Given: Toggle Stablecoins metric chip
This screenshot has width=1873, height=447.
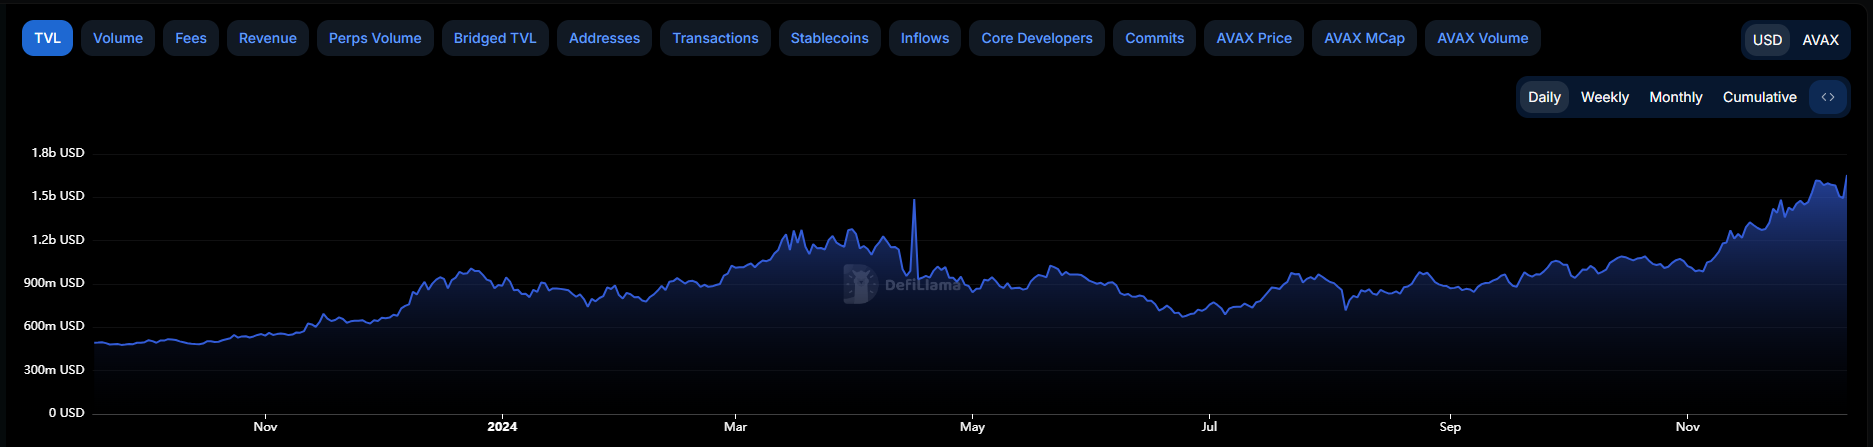Looking at the screenshot, I should [x=829, y=38].
